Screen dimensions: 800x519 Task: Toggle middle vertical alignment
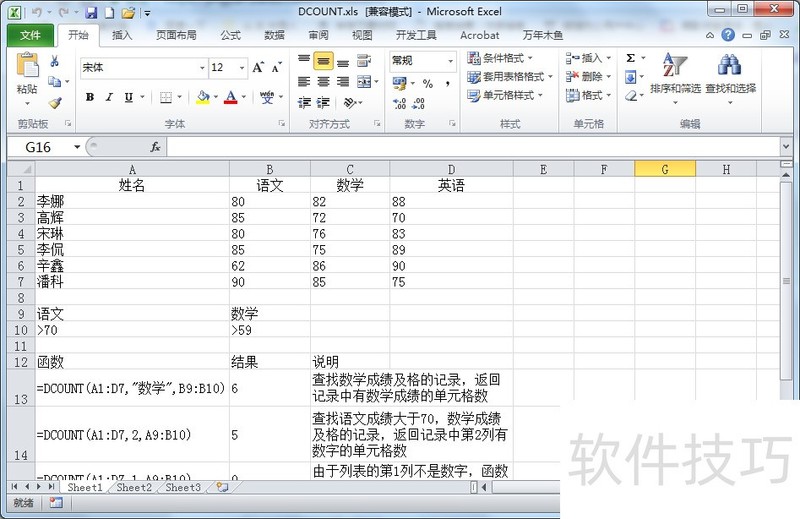coord(323,61)
